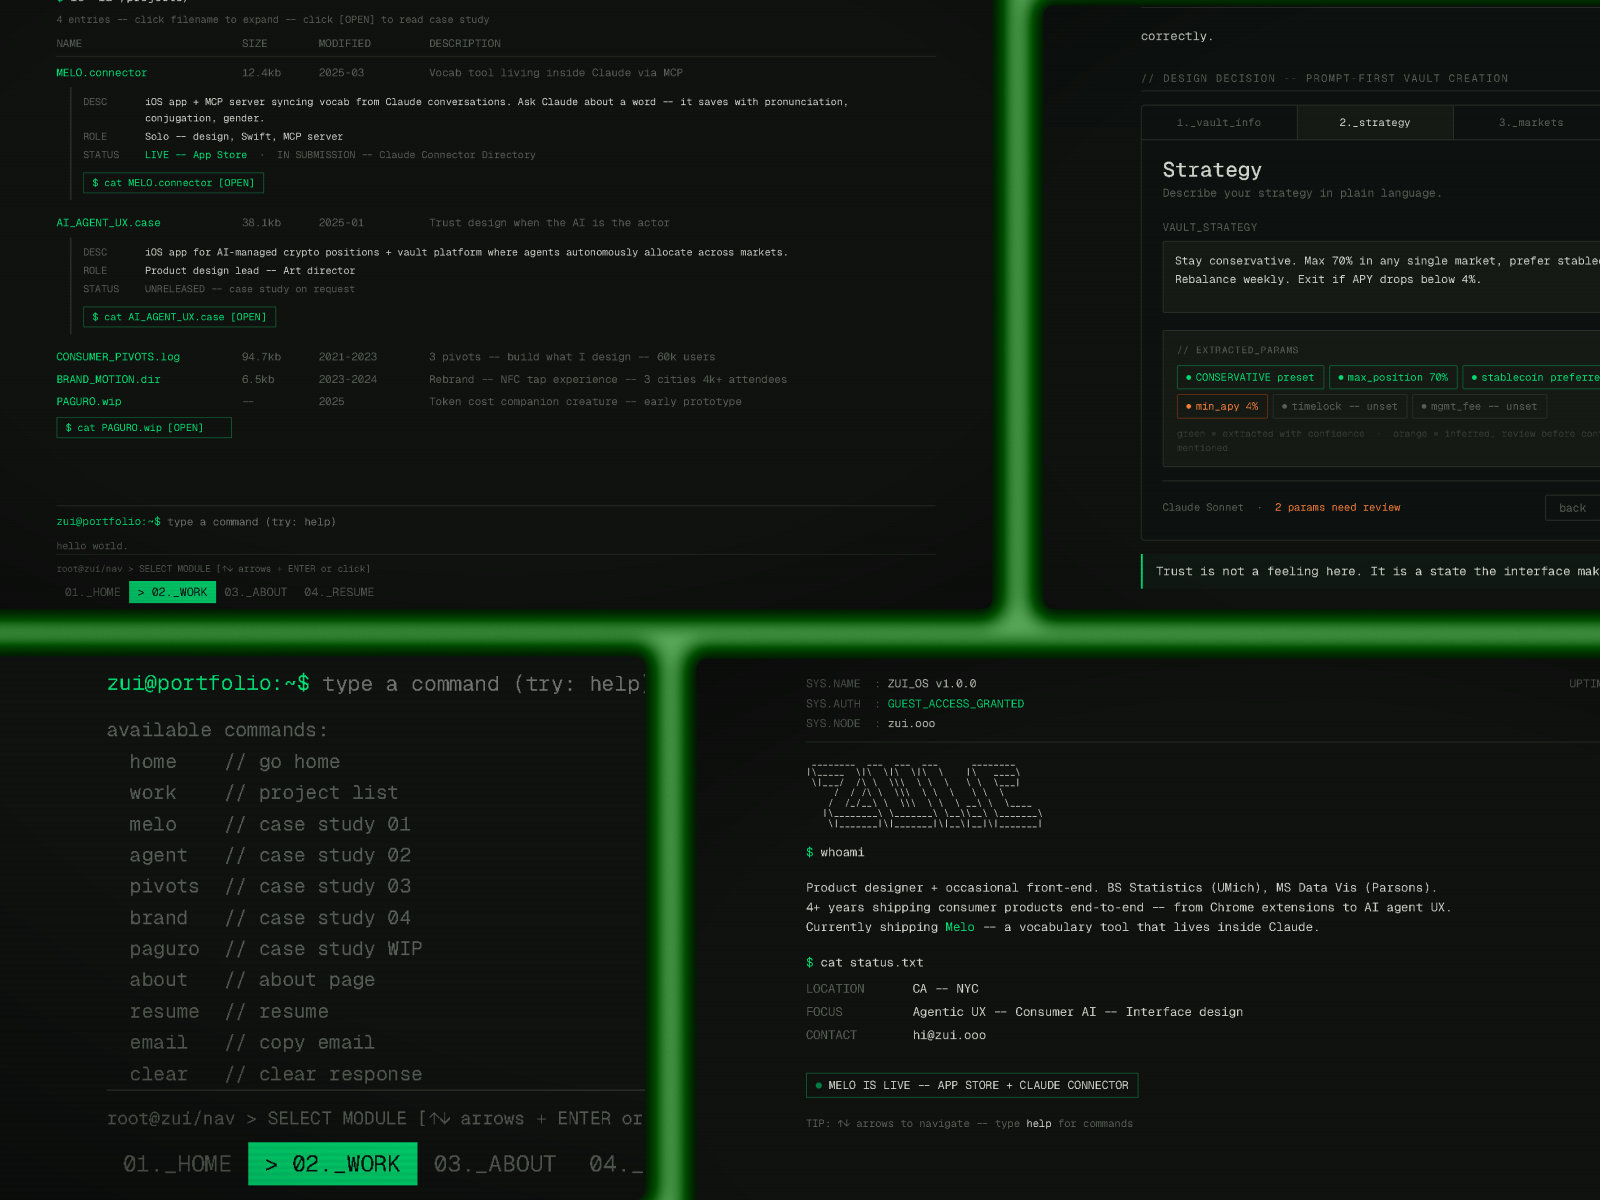The width and height of the screenshot is (1600, 1200).
Task: Click the cat AI_AGENT_UX.case [OPEN] button
Action: tap(179, 317)
